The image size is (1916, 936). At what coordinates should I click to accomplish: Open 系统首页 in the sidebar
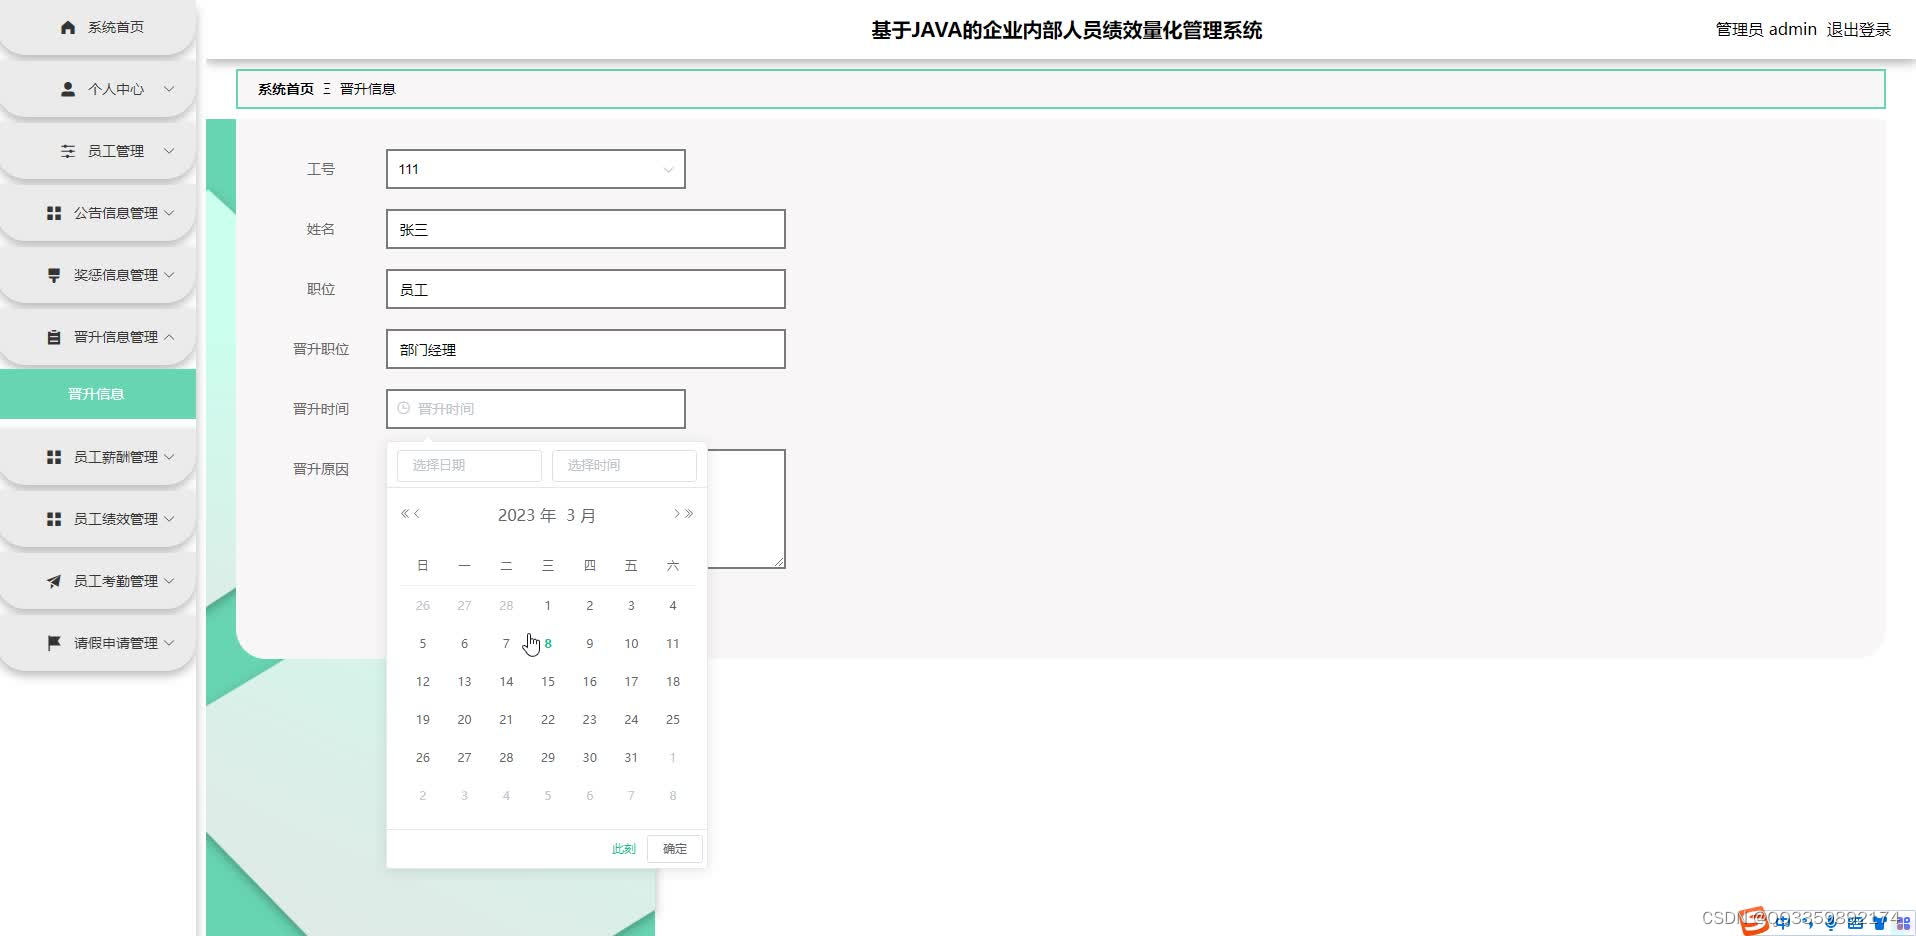point(98,27)
